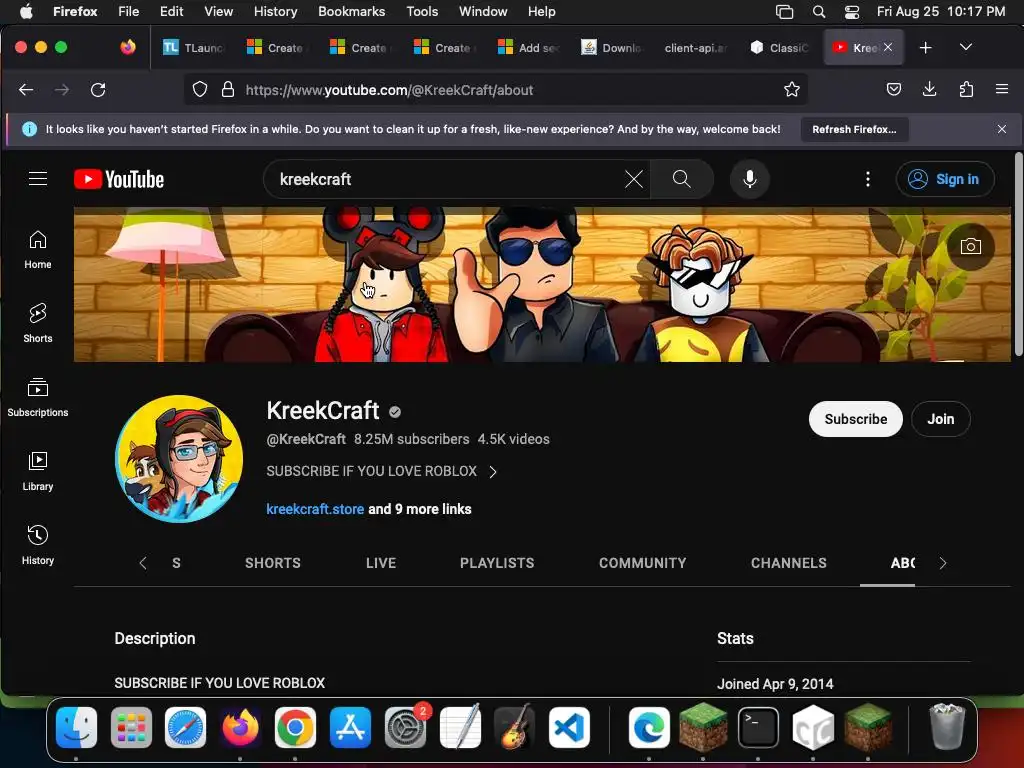The width and height of the screenshot is (1024, 768).
Task: Switch to the Live channel tab
Action: [x=381, y=563]
